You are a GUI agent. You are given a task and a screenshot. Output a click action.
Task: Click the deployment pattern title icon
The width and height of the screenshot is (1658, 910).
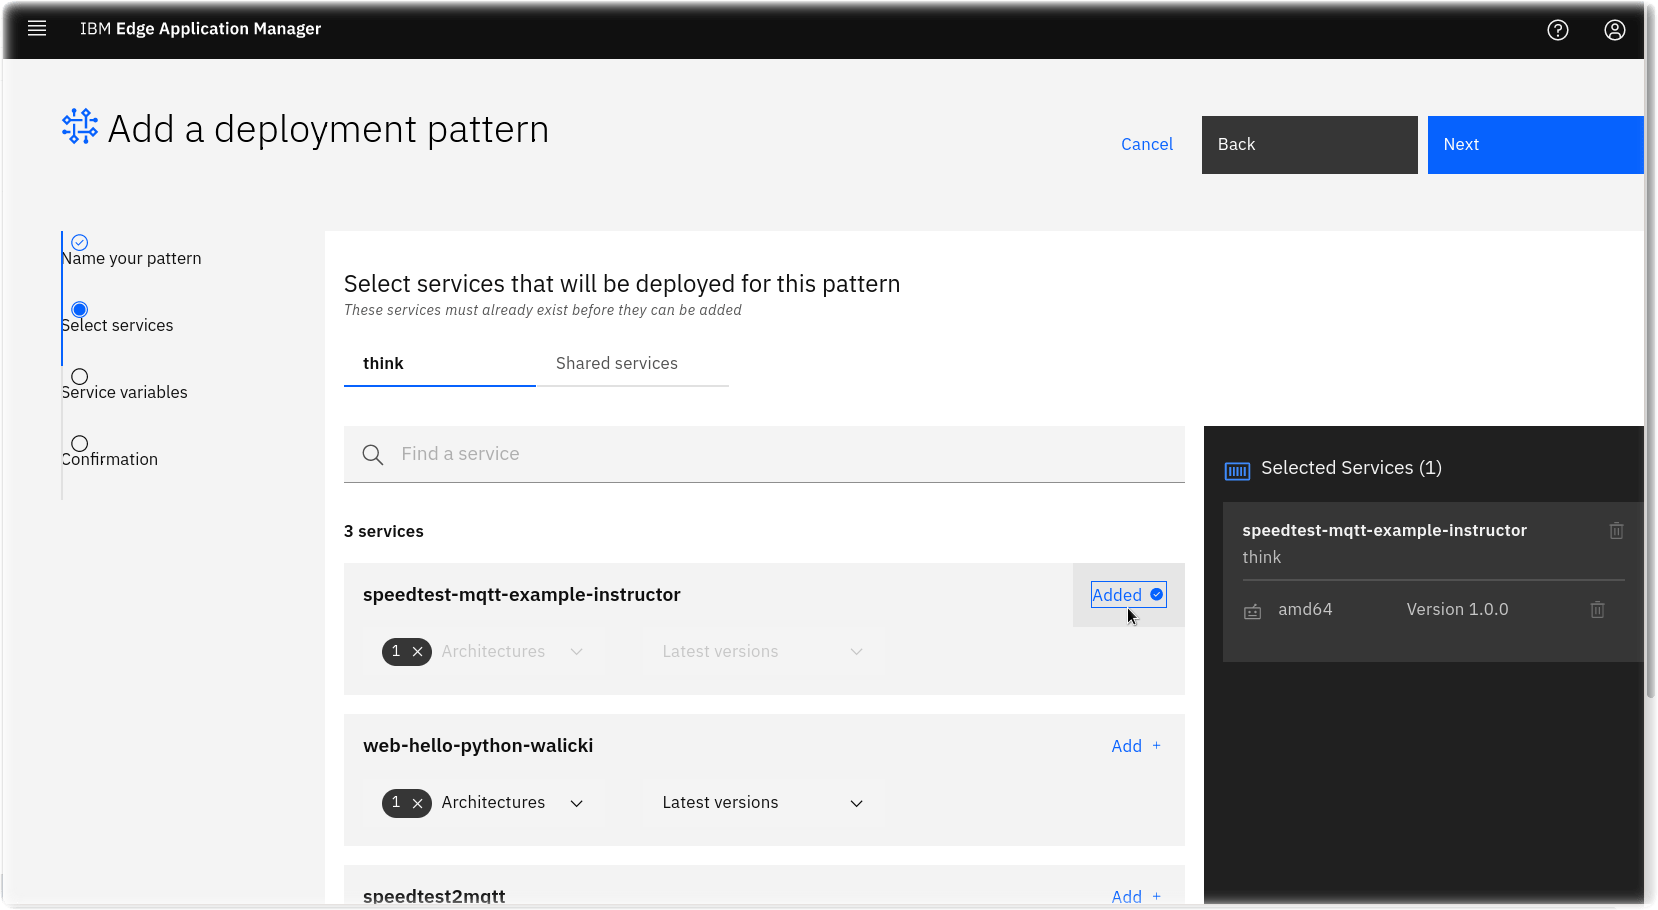coord(80,127)
